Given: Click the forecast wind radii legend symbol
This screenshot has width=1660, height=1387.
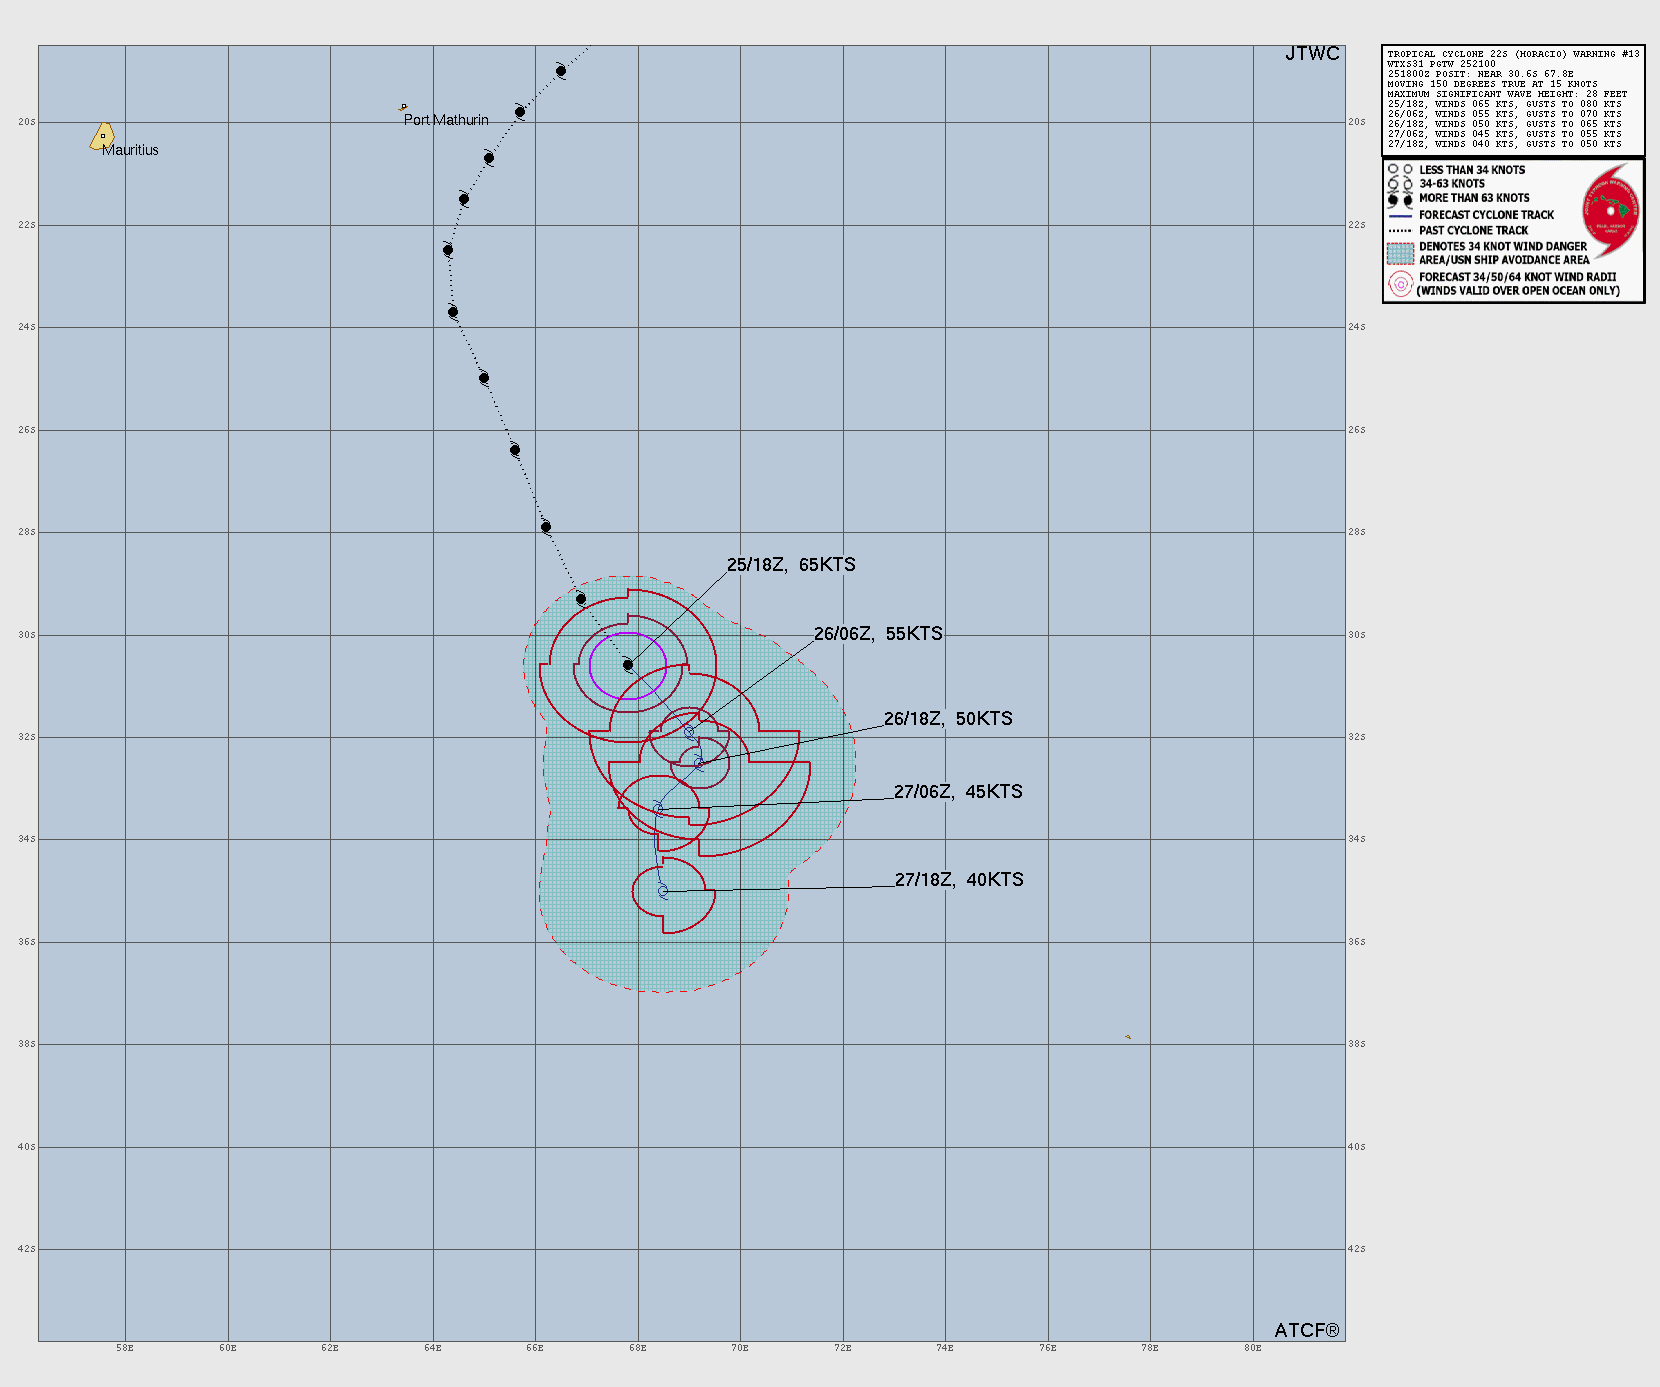Looking at the screenshot, I should pyautogui.click(x=1400, y=284).
